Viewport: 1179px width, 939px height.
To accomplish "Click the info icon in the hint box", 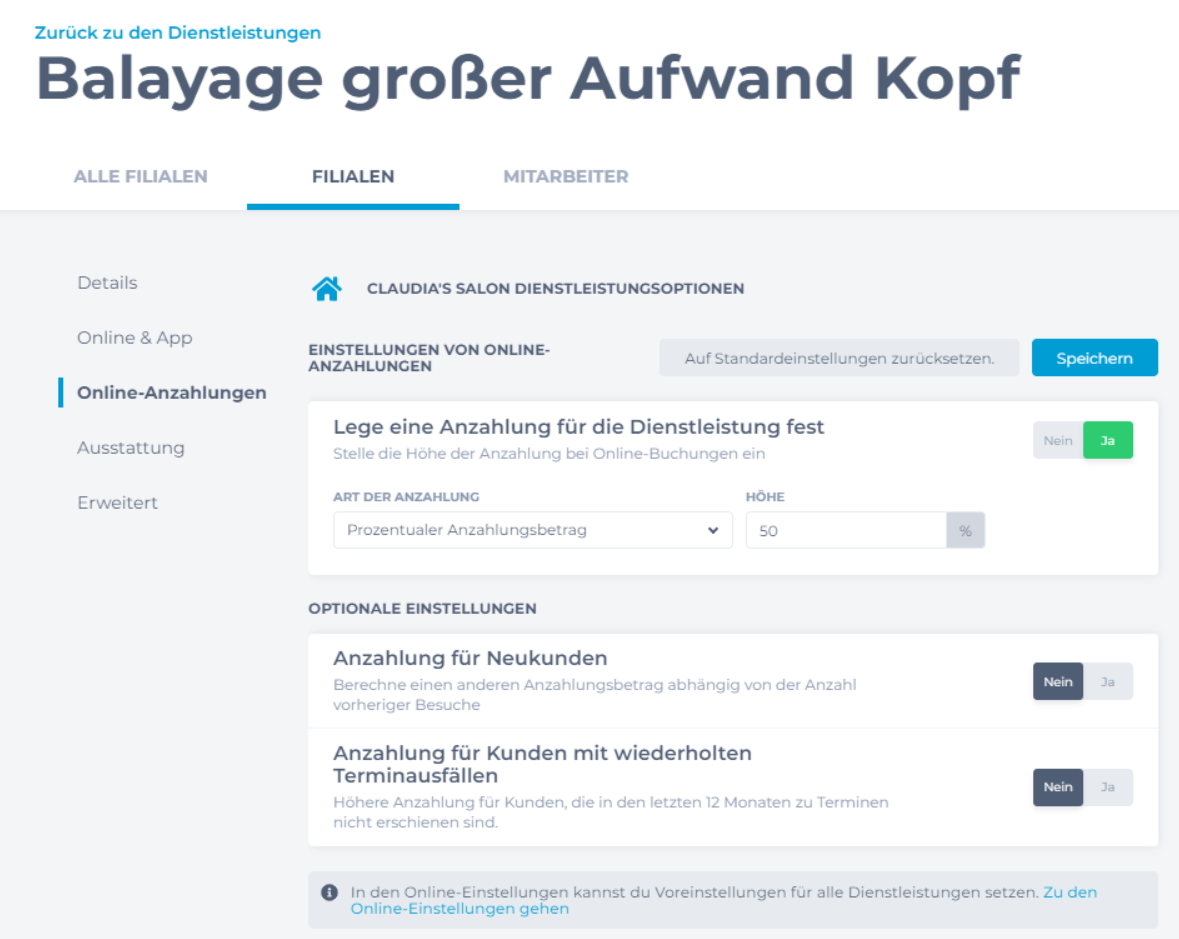I will (328, 891).
